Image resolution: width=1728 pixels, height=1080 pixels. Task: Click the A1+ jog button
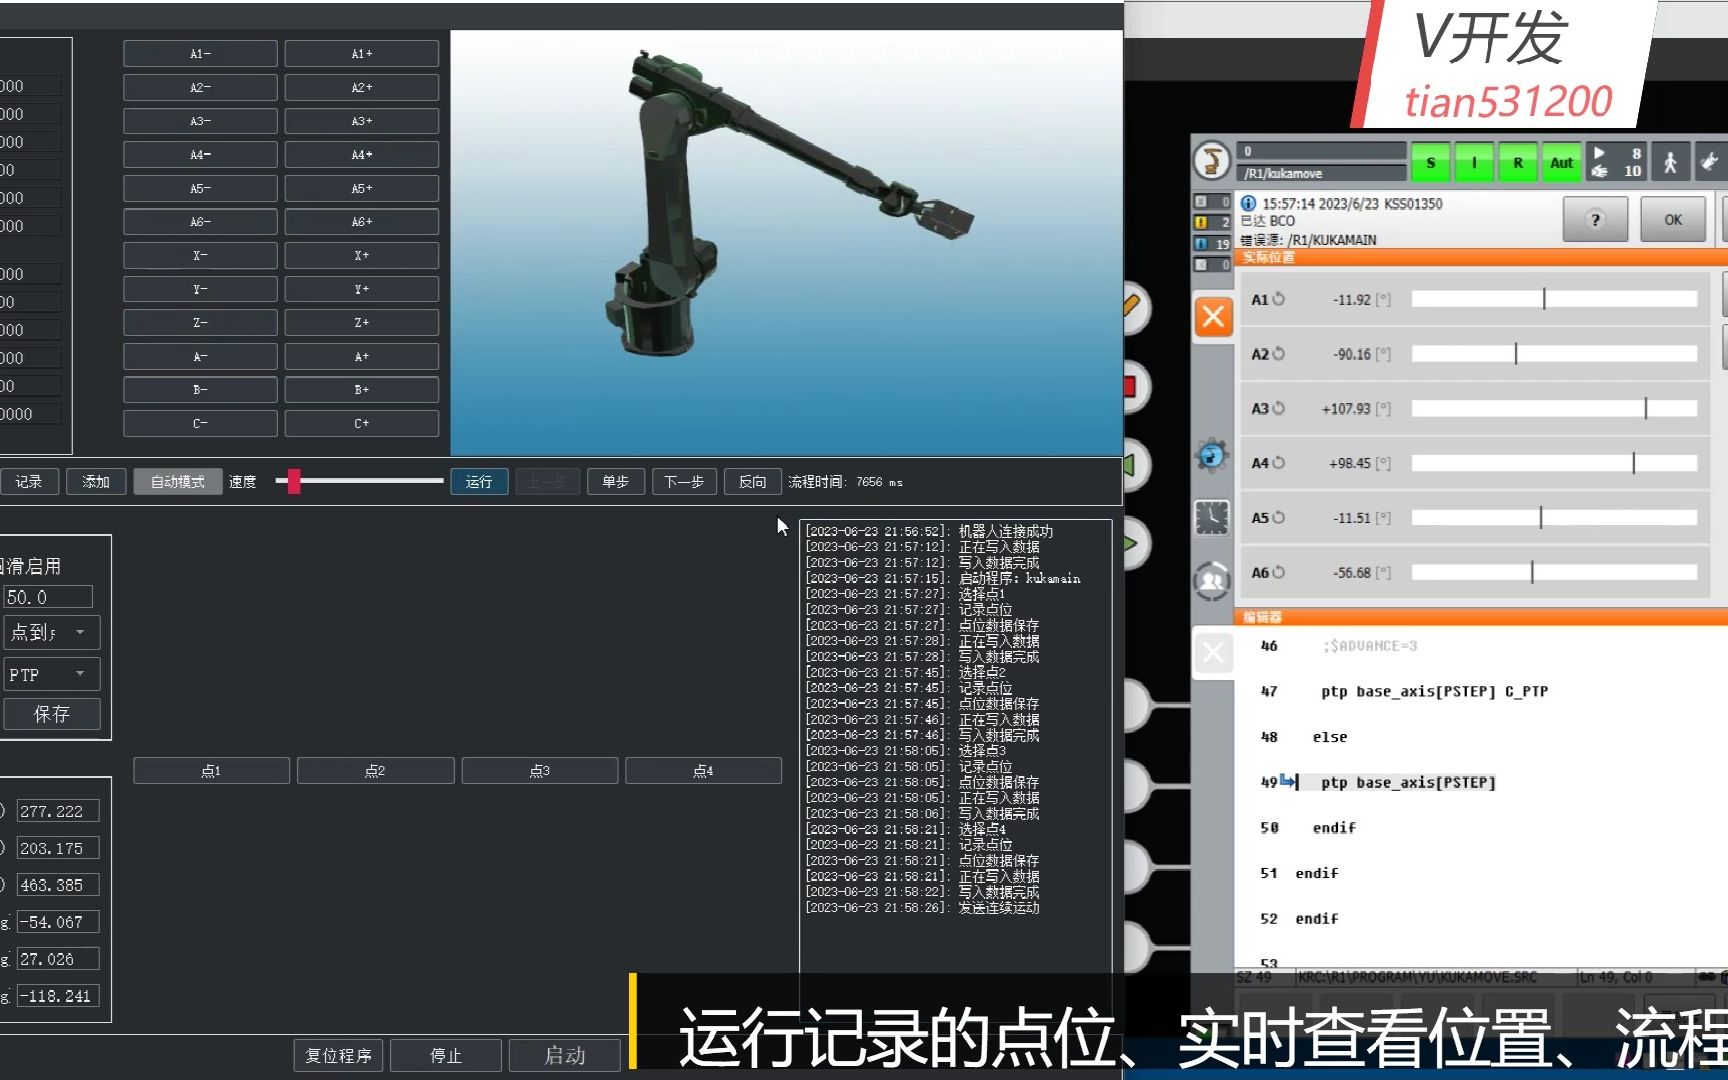pyautogui.click(x=362, y=54)
